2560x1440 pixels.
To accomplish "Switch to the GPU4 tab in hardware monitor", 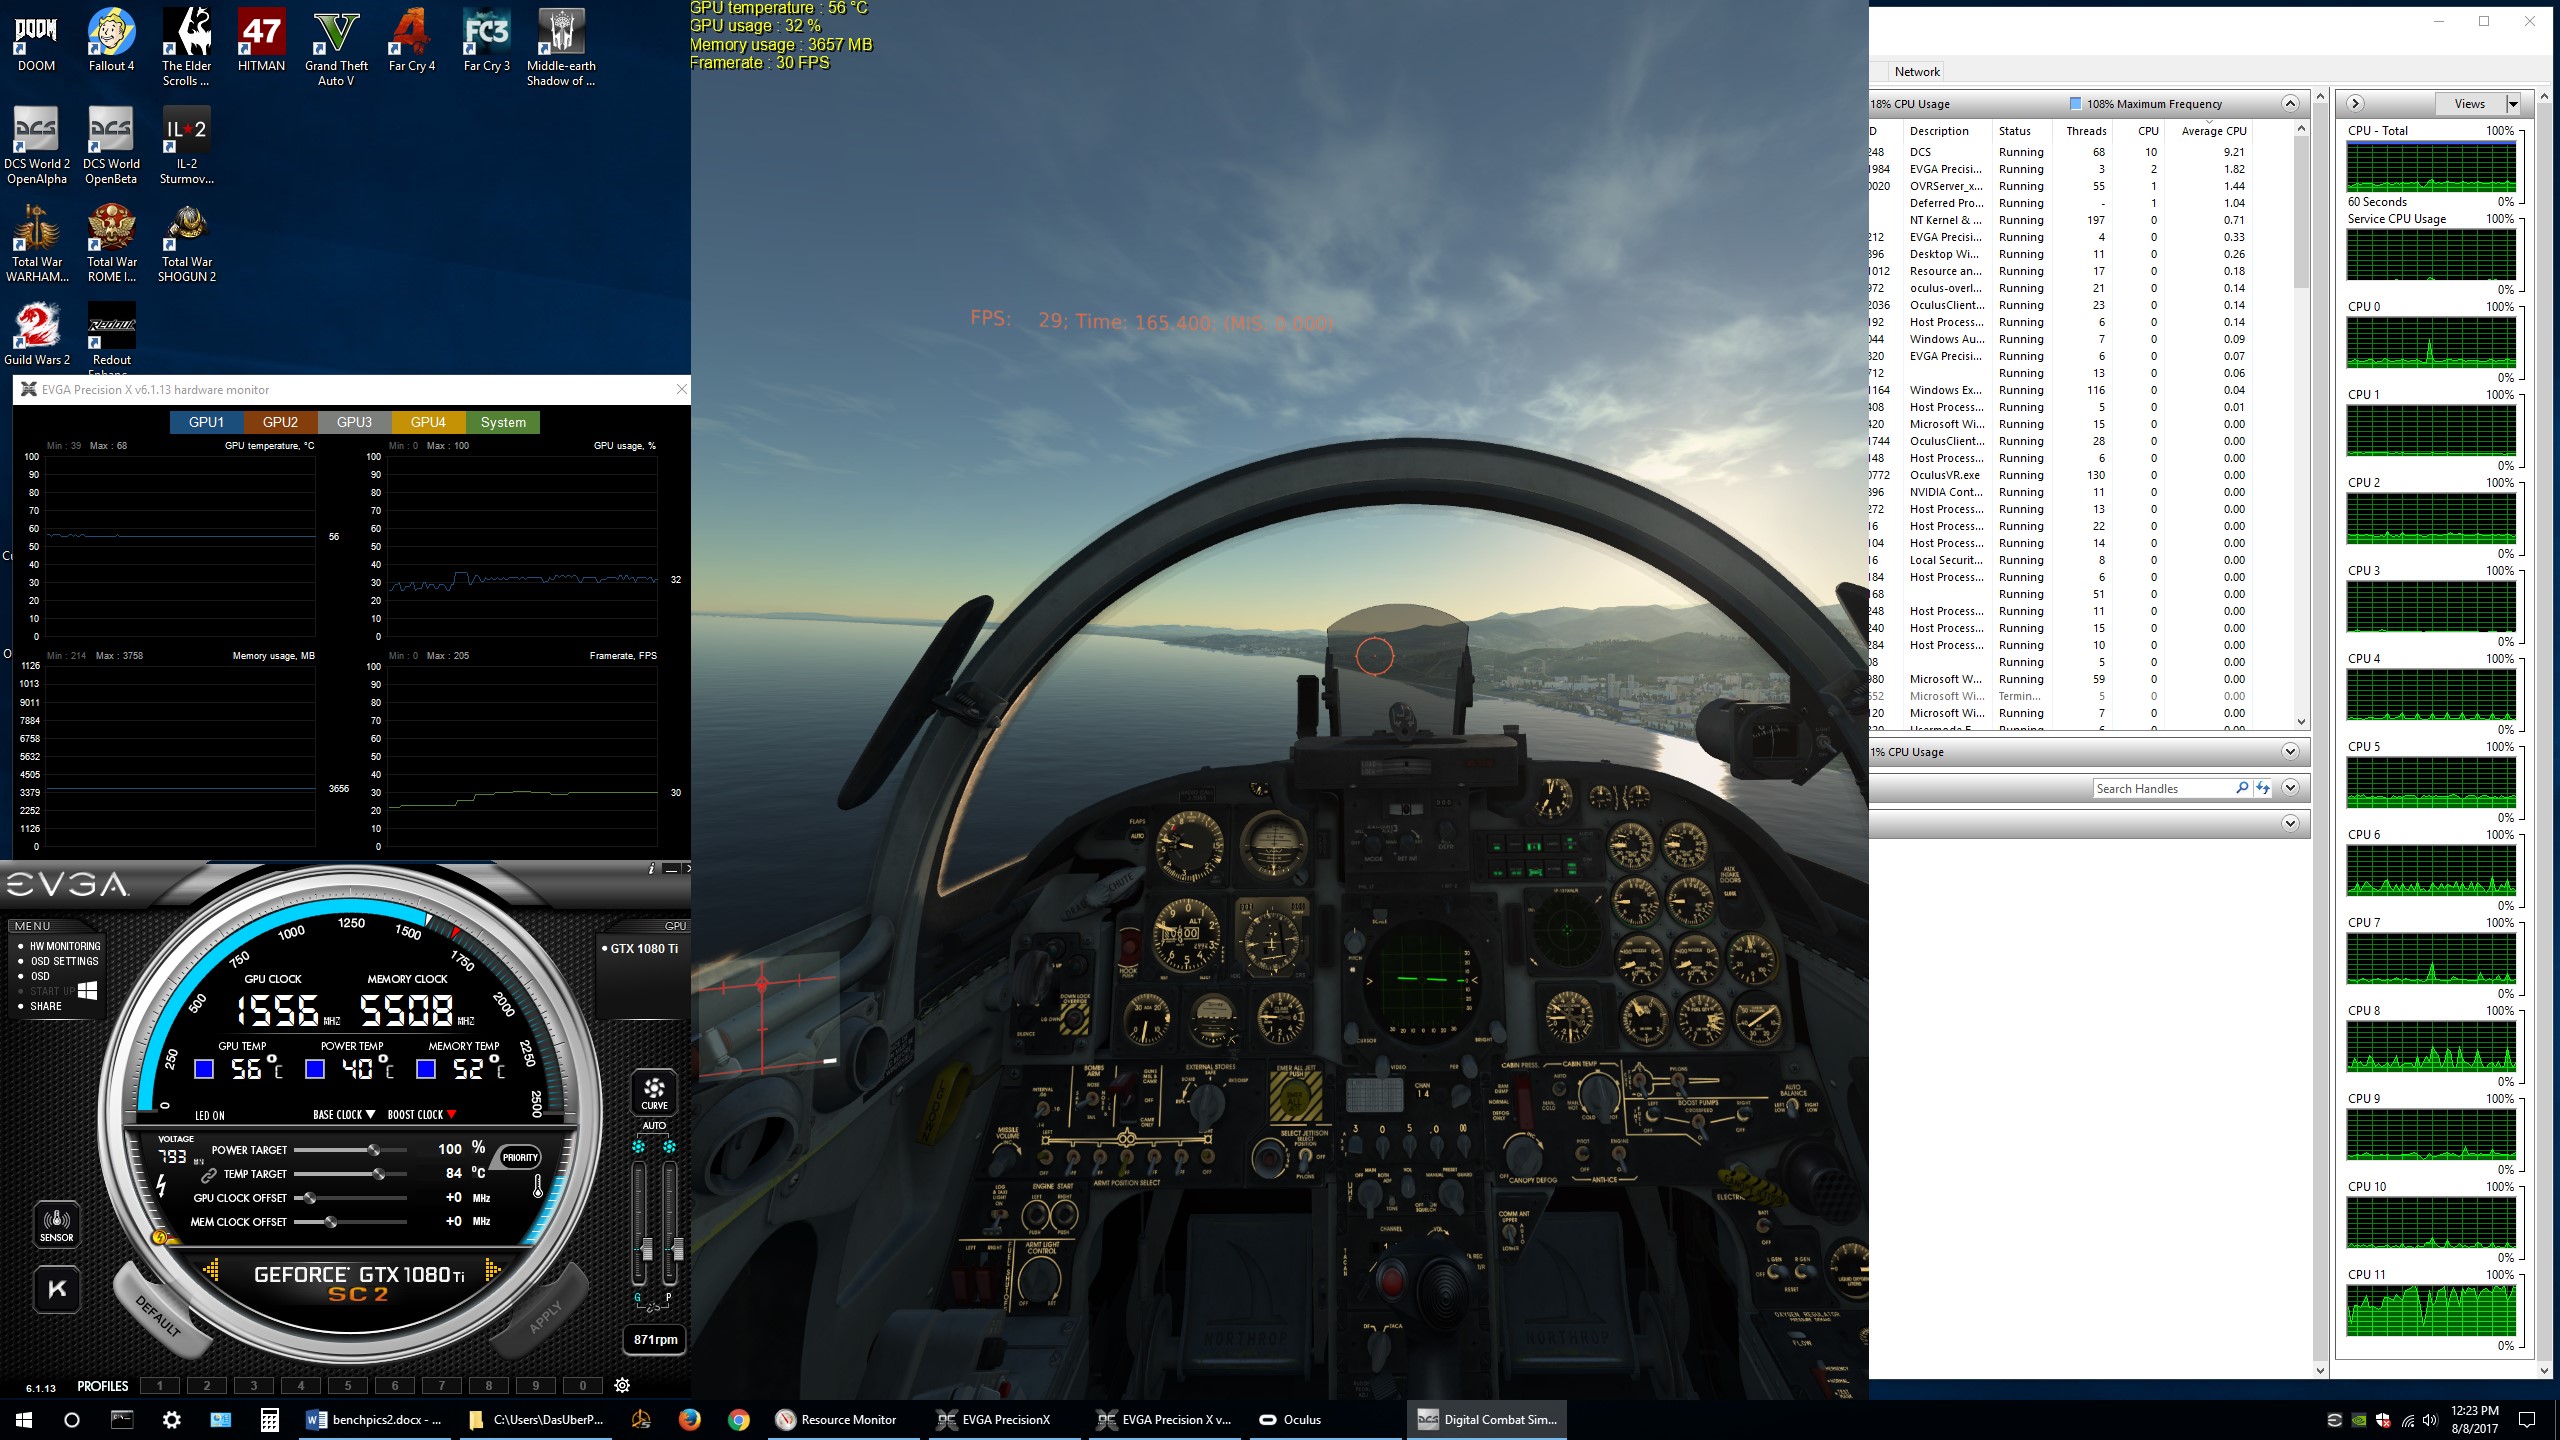I will (x=429, y=422).
